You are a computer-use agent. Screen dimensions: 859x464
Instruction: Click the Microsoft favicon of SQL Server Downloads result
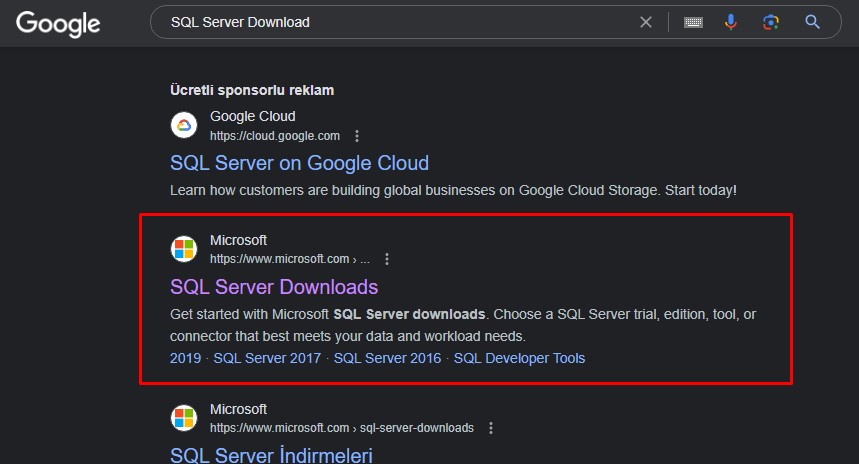(184, 249)
